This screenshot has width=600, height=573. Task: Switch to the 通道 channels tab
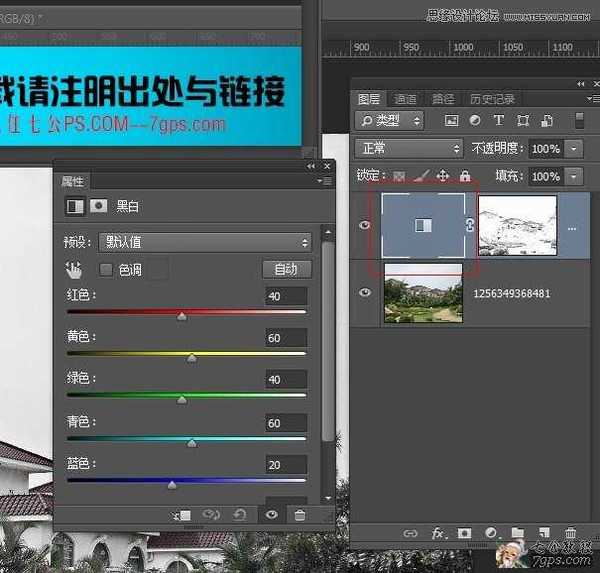405,99
